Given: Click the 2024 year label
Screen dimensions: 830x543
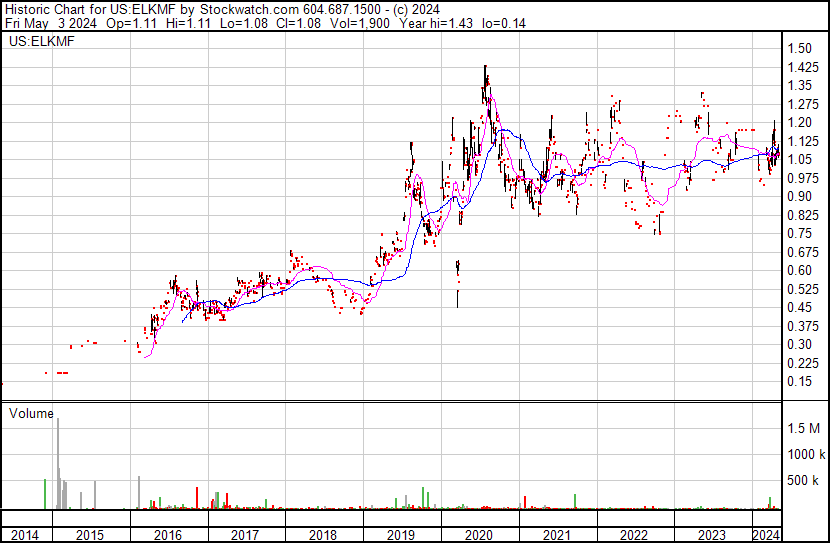Looking at the screenshot, I should pyautogui.click(x=766, y=535).
